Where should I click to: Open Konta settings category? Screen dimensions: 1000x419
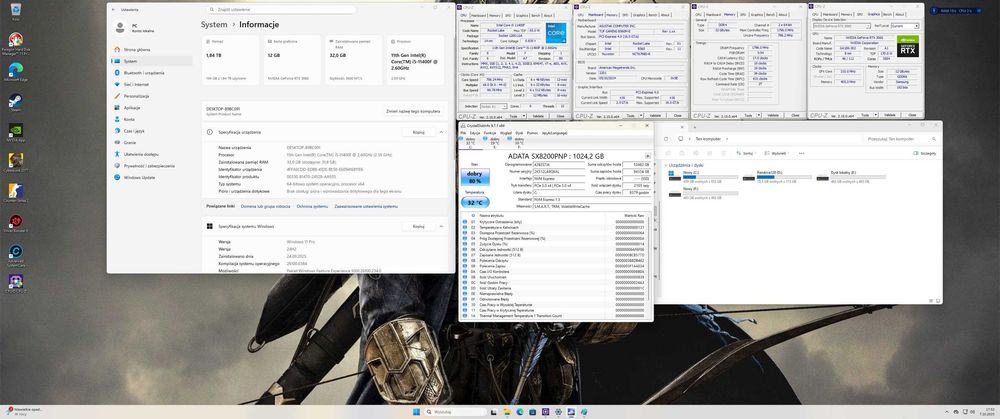152,119
